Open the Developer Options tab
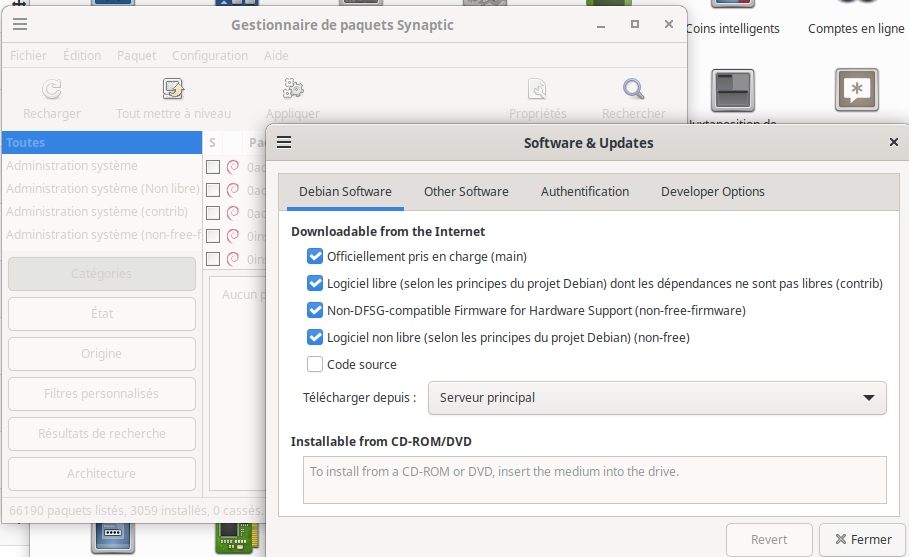The height and width of the screenshot is (557, 909). (x=712, y=191)
